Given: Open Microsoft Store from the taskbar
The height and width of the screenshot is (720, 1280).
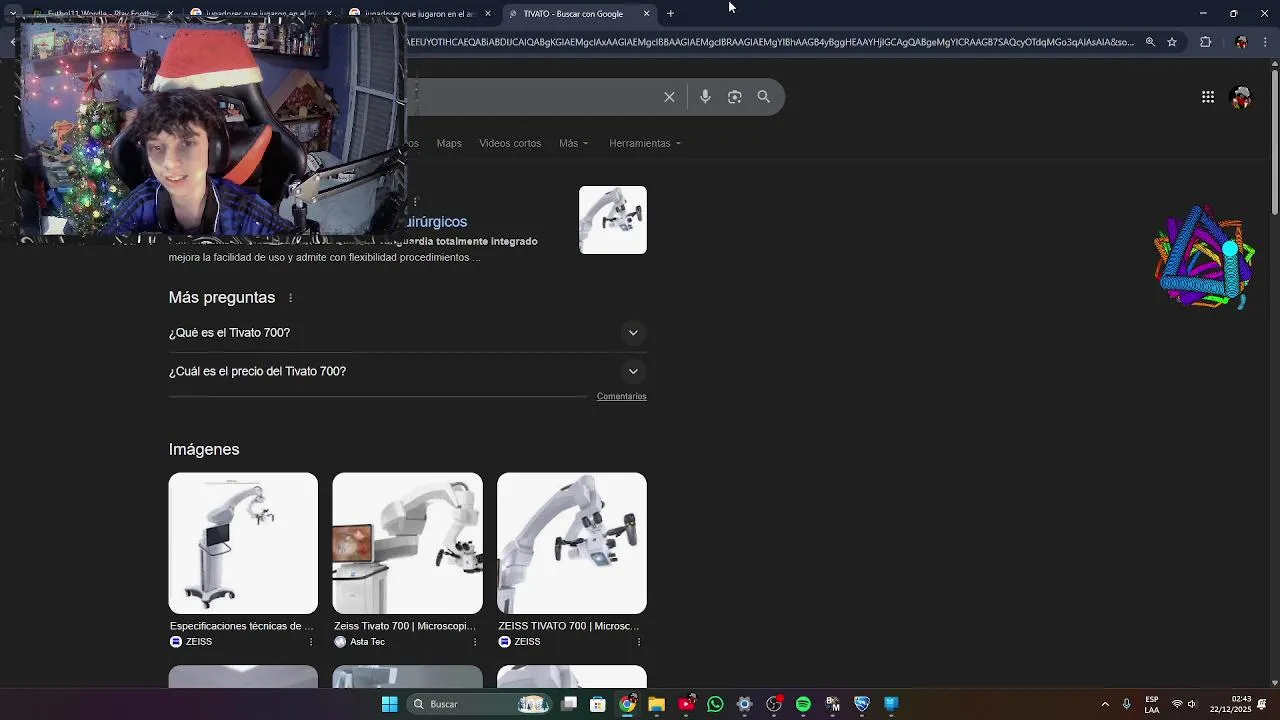Looking at the screenshot, I should pyautogui.click(x=598, y=704).
